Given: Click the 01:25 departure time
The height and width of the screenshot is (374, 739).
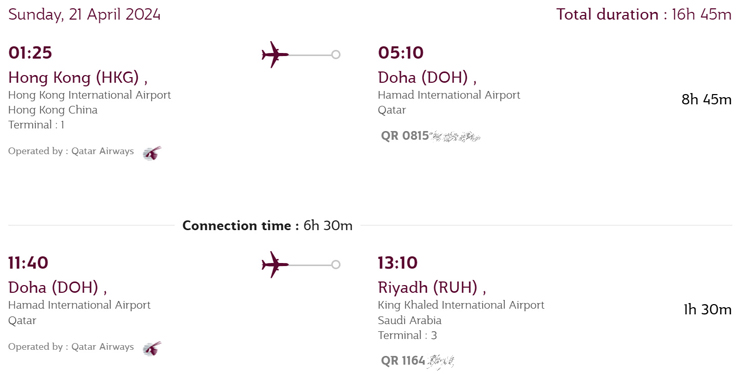Looking at the screenshot, I should click(x=30, y=53).
